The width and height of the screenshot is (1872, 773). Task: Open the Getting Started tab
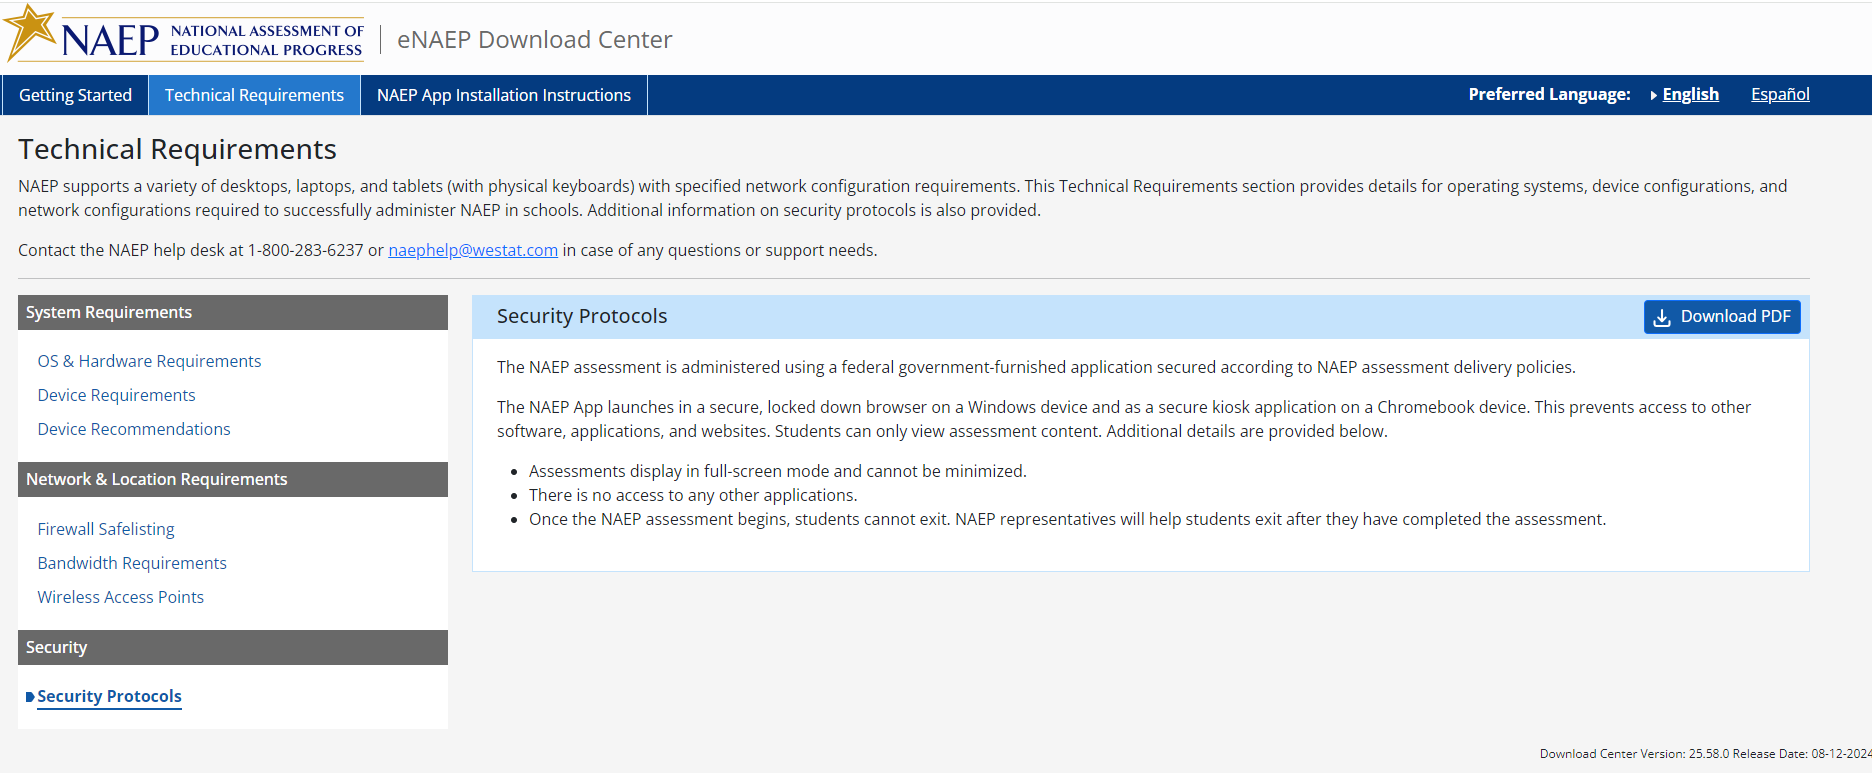[x=75, y=95]
